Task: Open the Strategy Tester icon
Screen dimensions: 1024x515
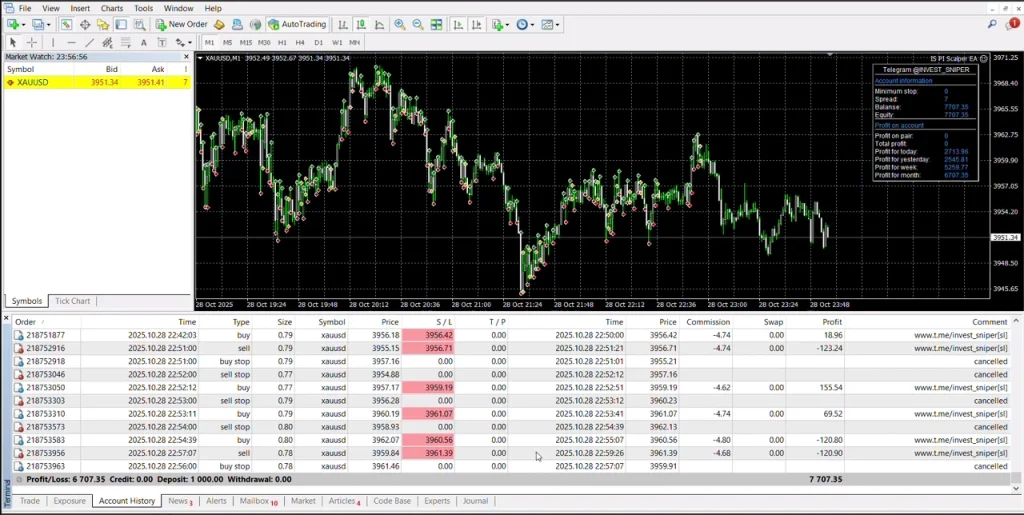Action: (140, 24)
